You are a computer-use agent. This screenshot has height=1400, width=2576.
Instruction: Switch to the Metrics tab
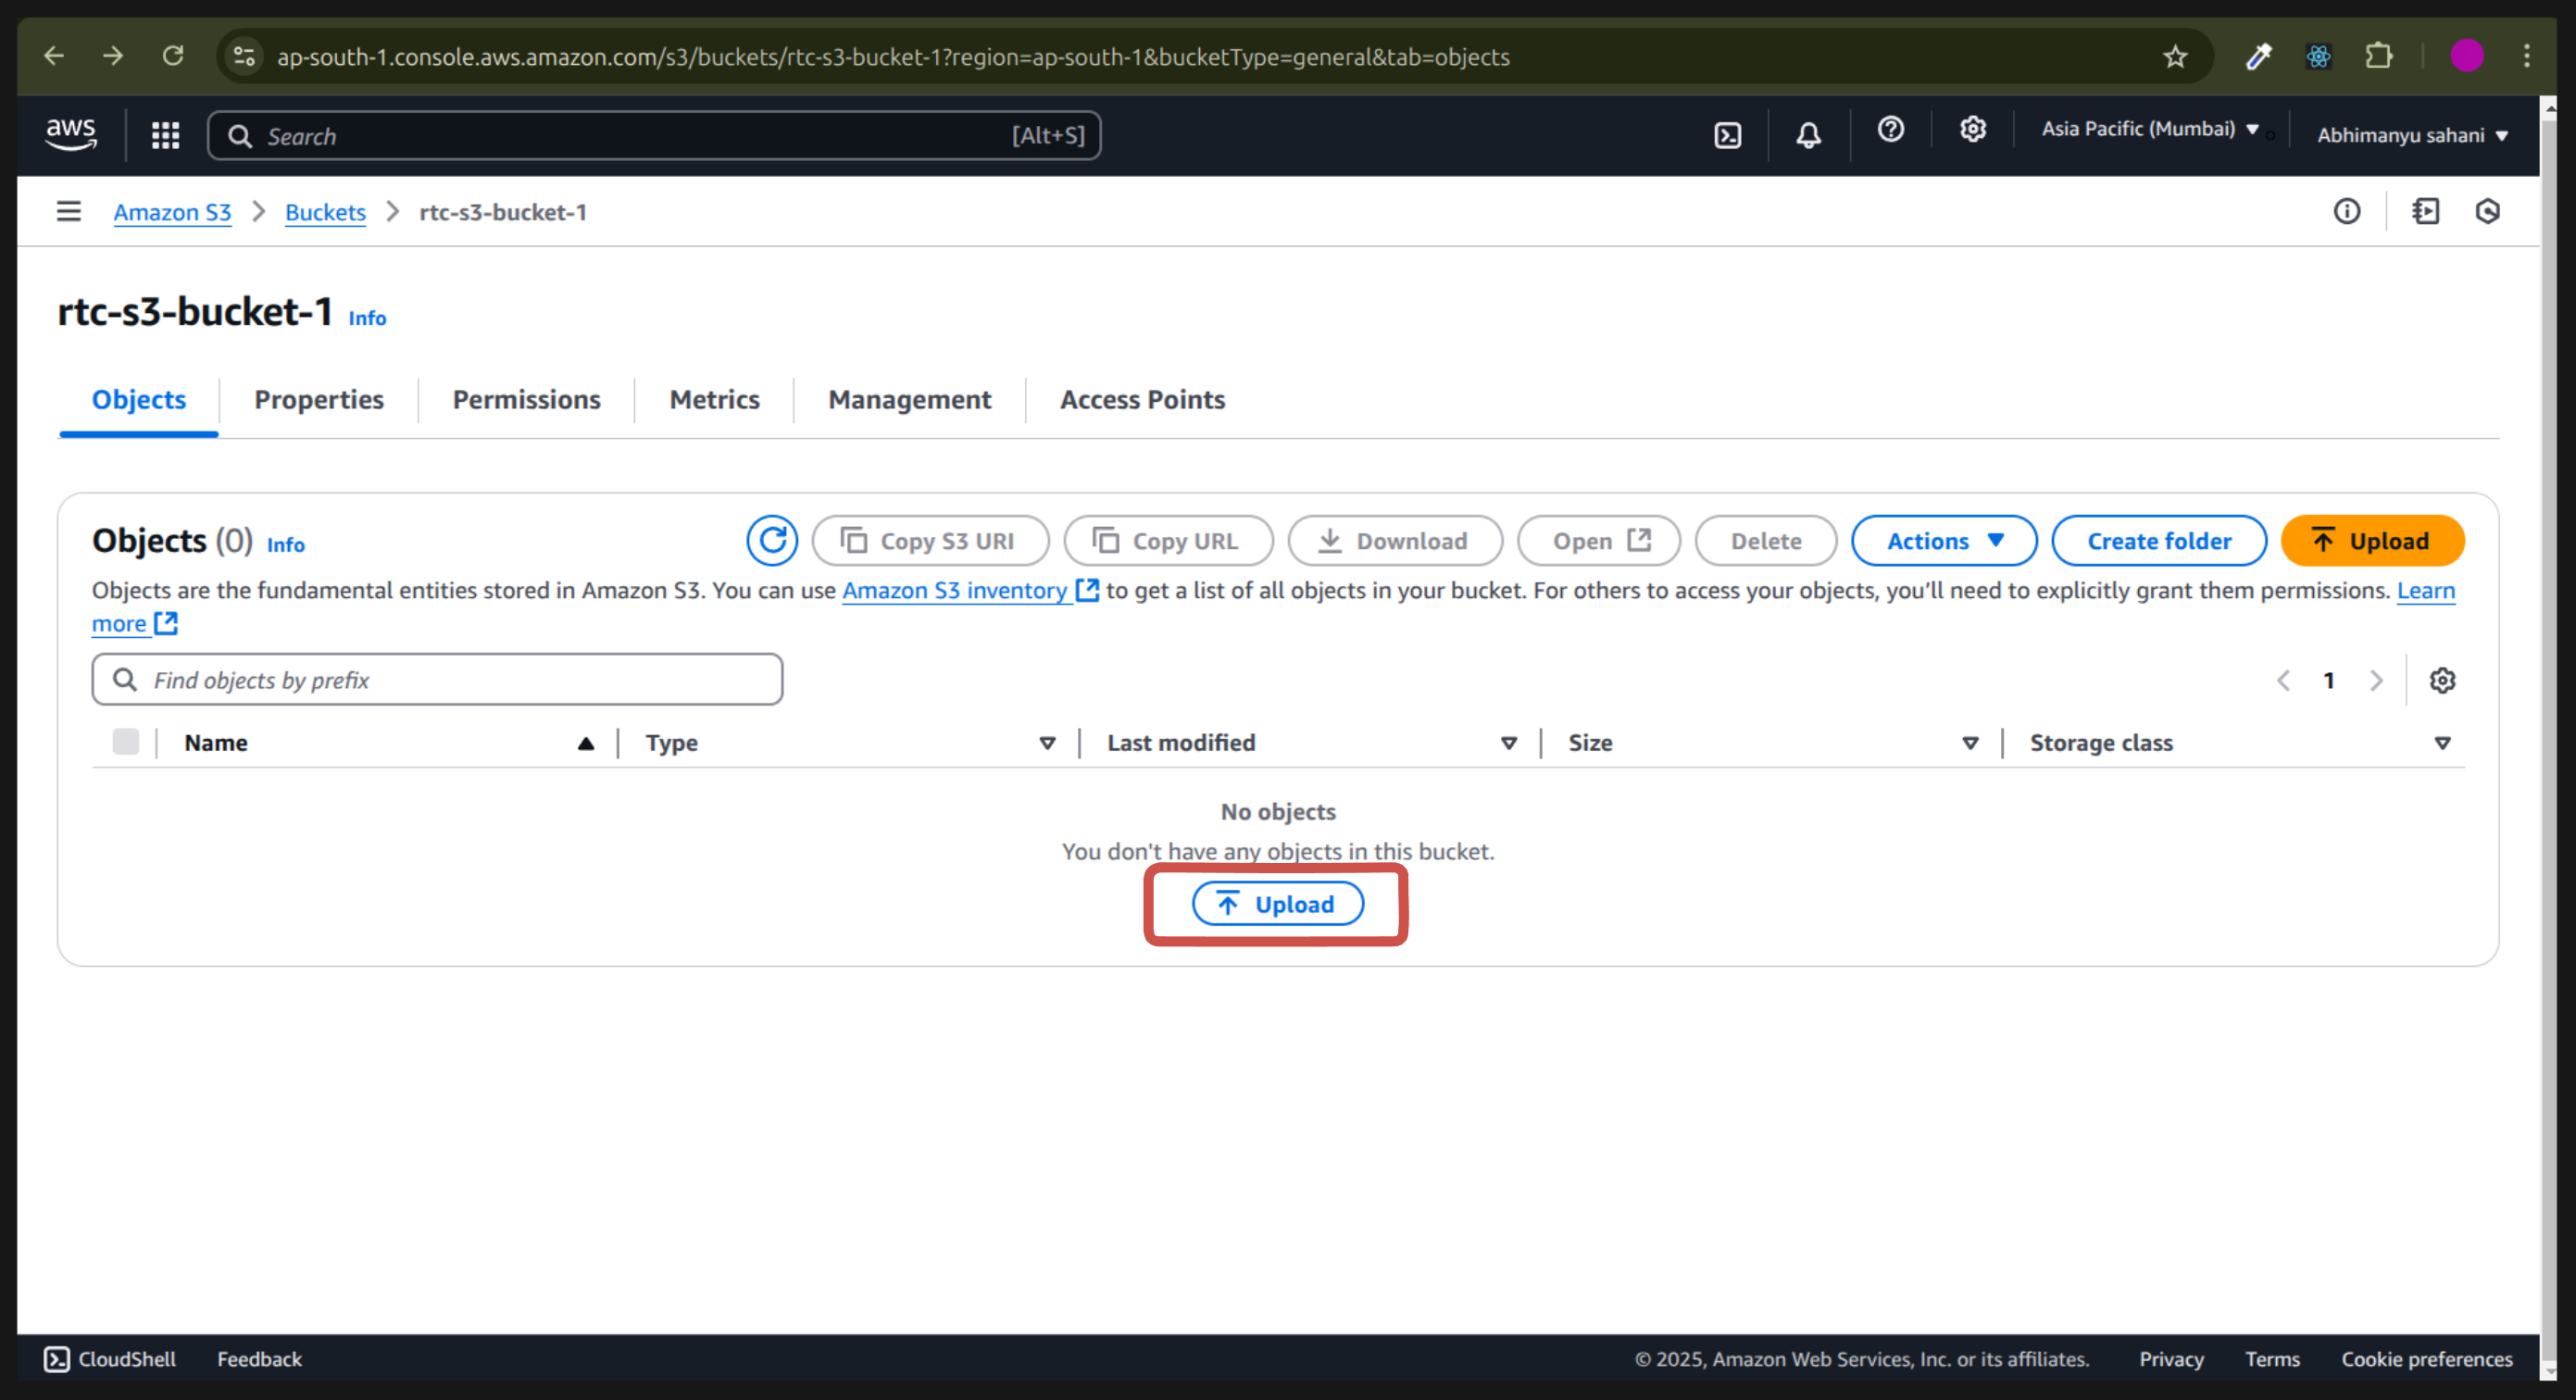coord(714,399)
